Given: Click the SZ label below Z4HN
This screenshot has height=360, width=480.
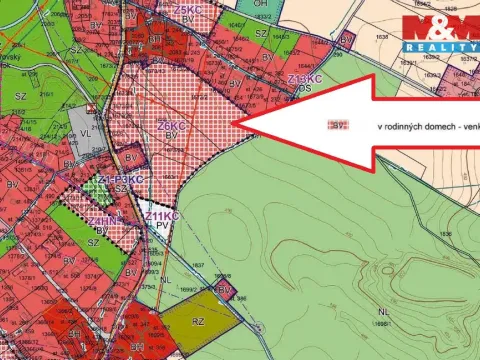Looking at the screenshot, I should coord(93,243).
